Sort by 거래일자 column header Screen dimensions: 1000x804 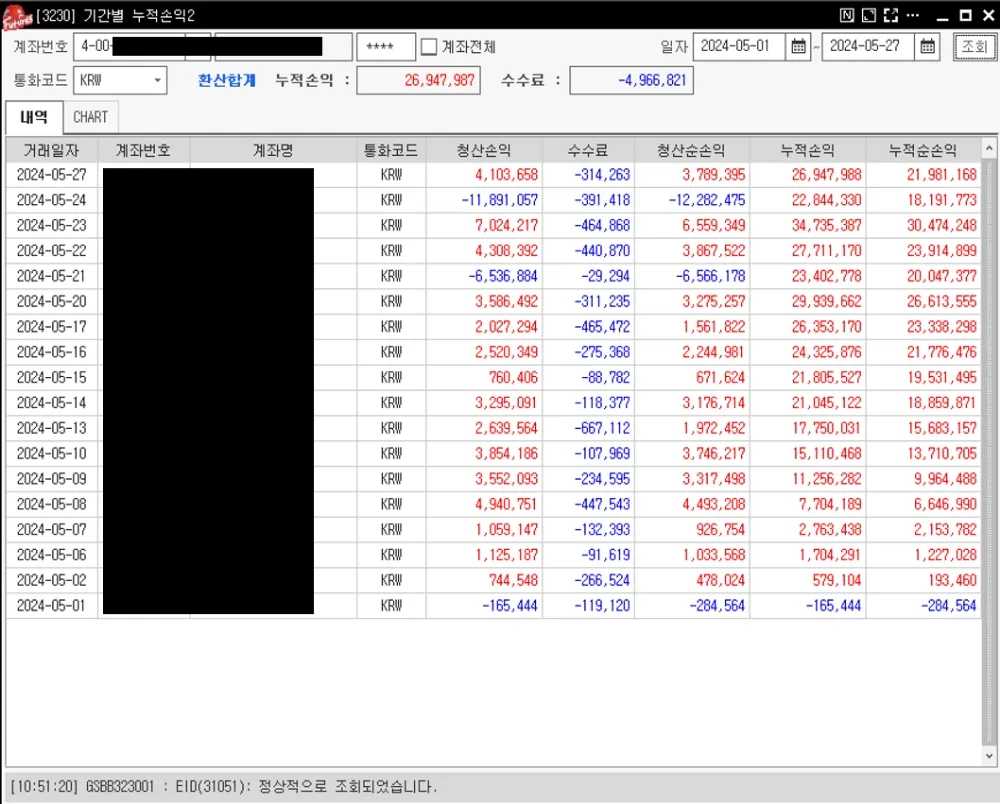coord(52,150)
